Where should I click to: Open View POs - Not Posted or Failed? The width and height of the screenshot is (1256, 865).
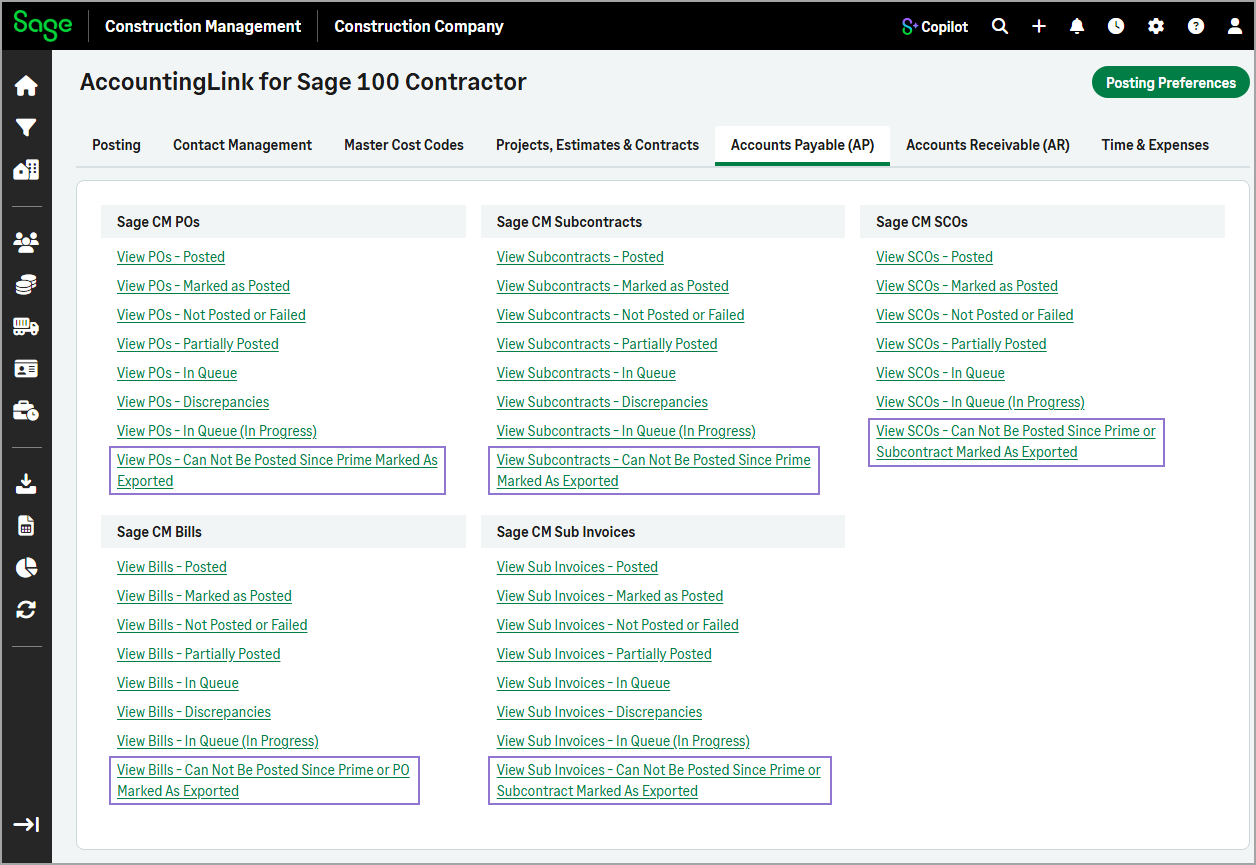[x=211, y=315]
